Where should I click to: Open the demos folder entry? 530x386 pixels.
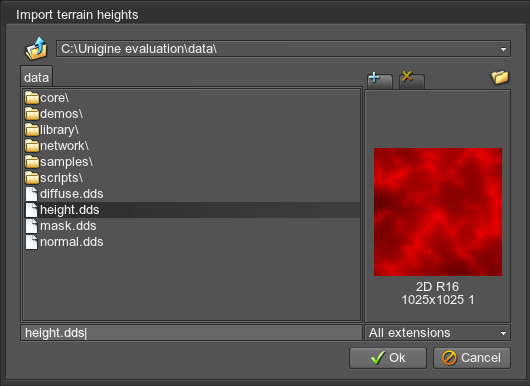(61, 114)
